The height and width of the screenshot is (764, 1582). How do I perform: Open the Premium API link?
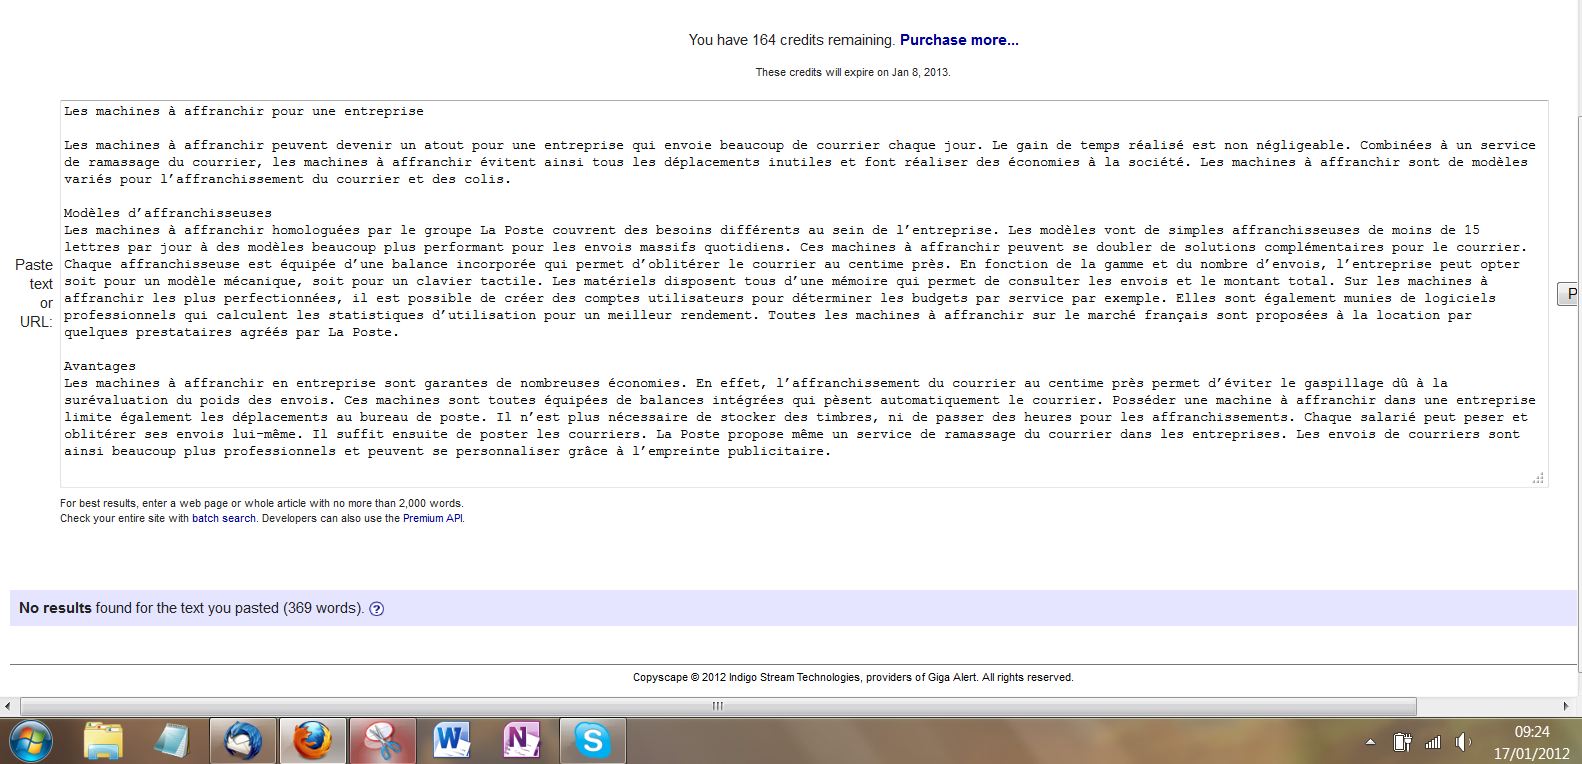[x=432, y=519]
